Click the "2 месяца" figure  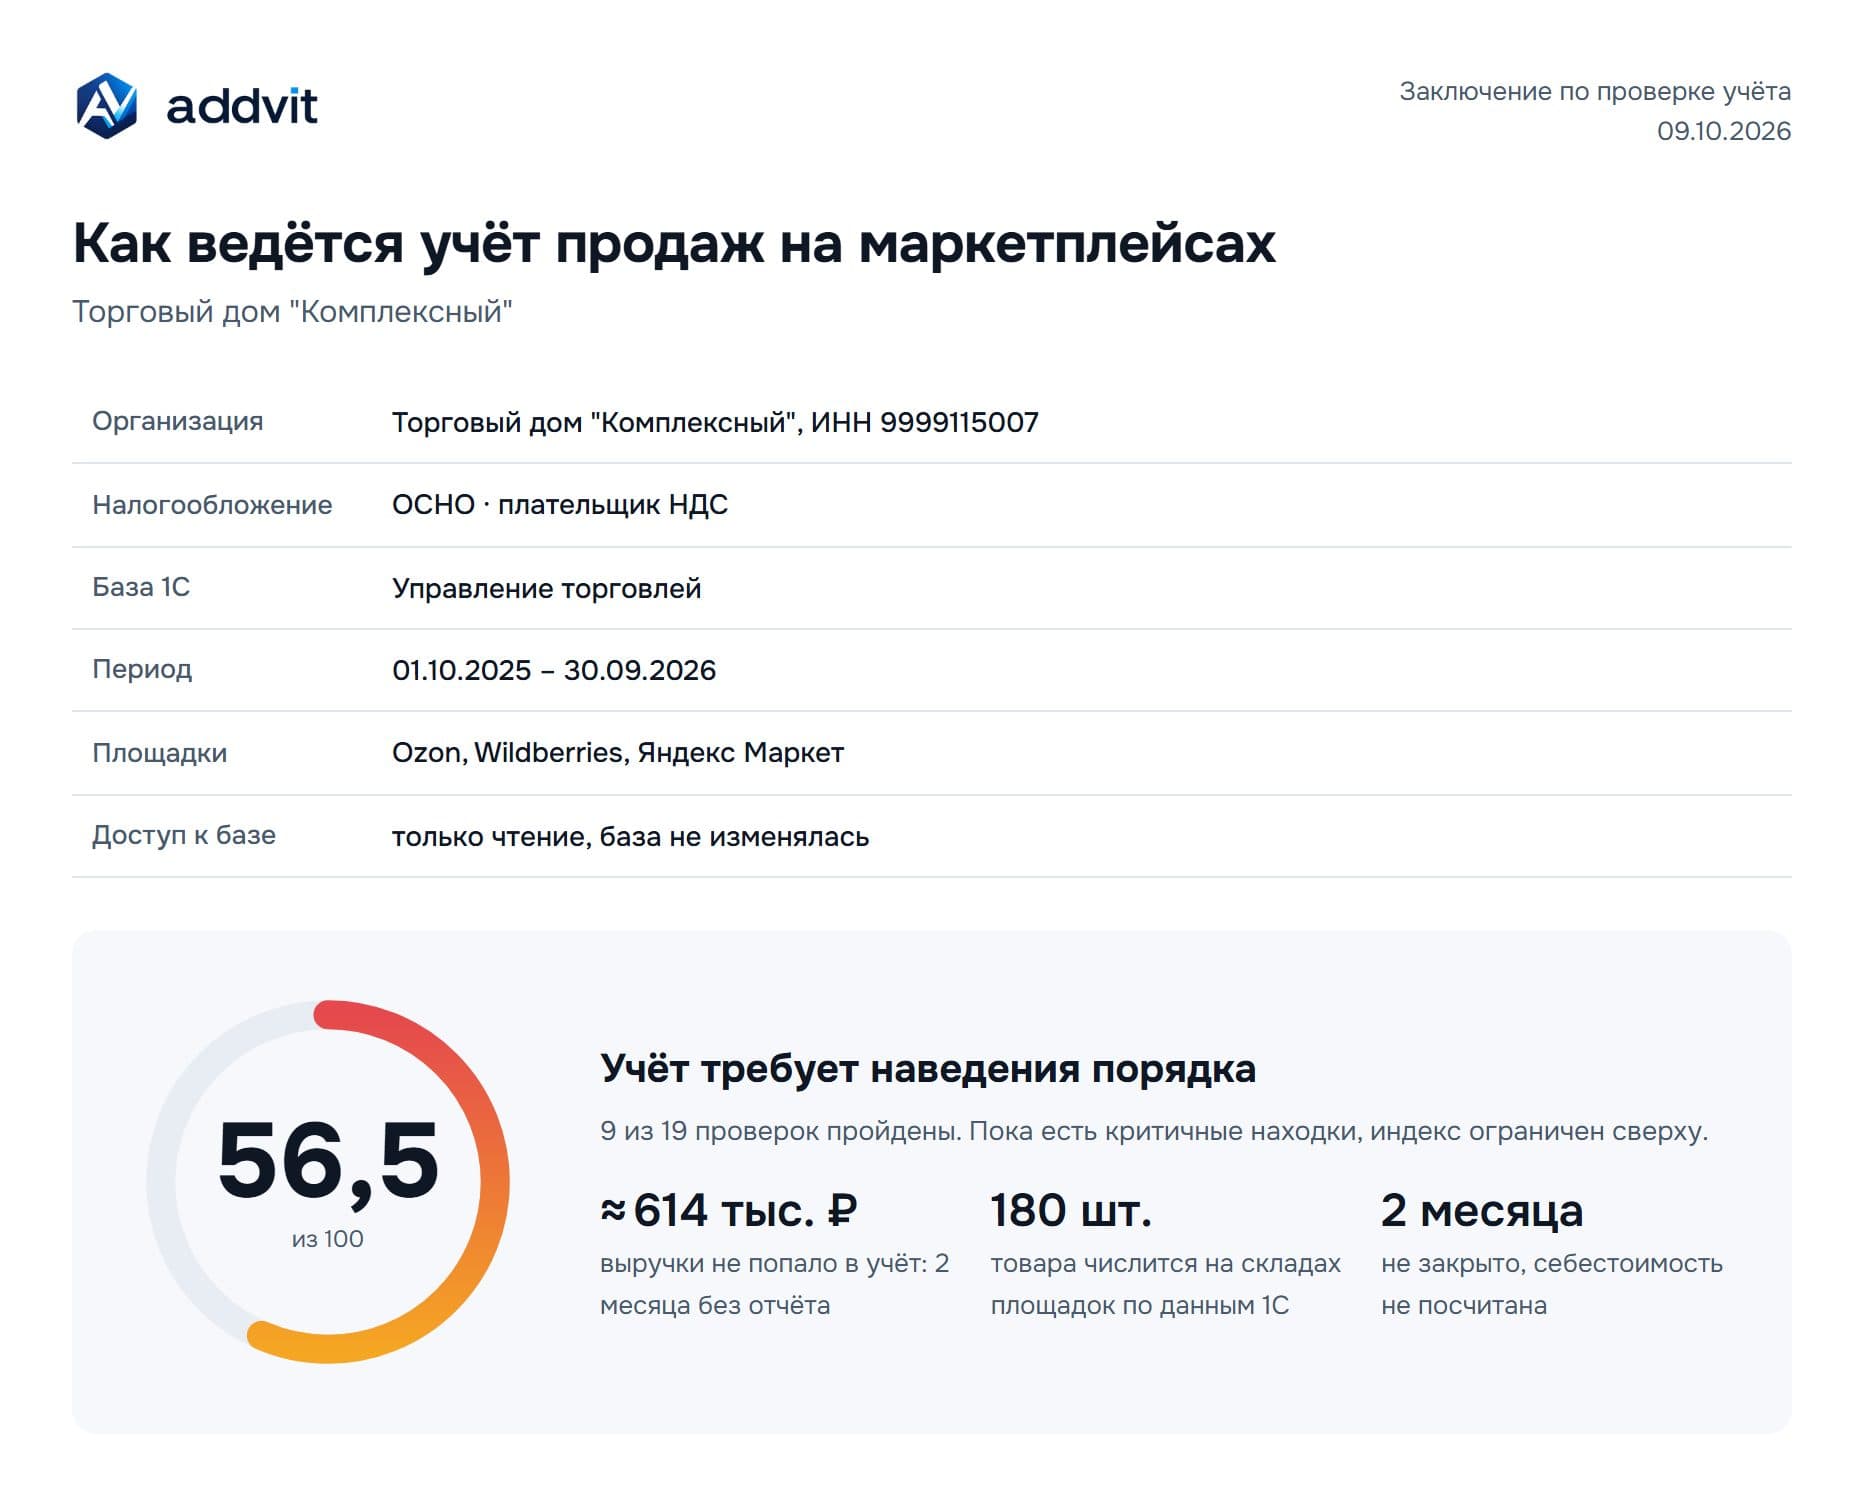(1482, 1211)
